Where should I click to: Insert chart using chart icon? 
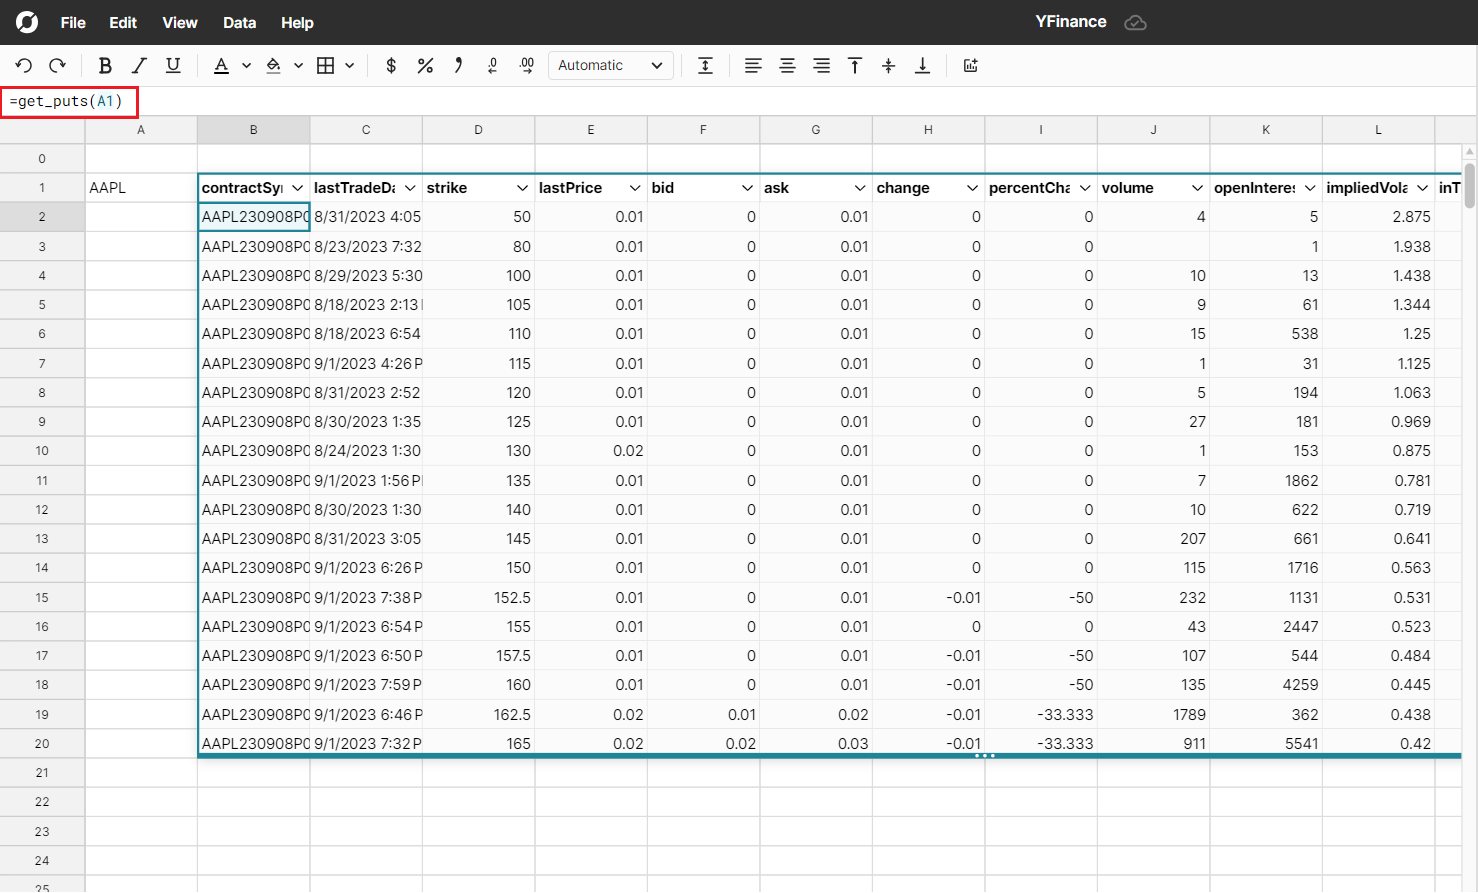point(970,66)
